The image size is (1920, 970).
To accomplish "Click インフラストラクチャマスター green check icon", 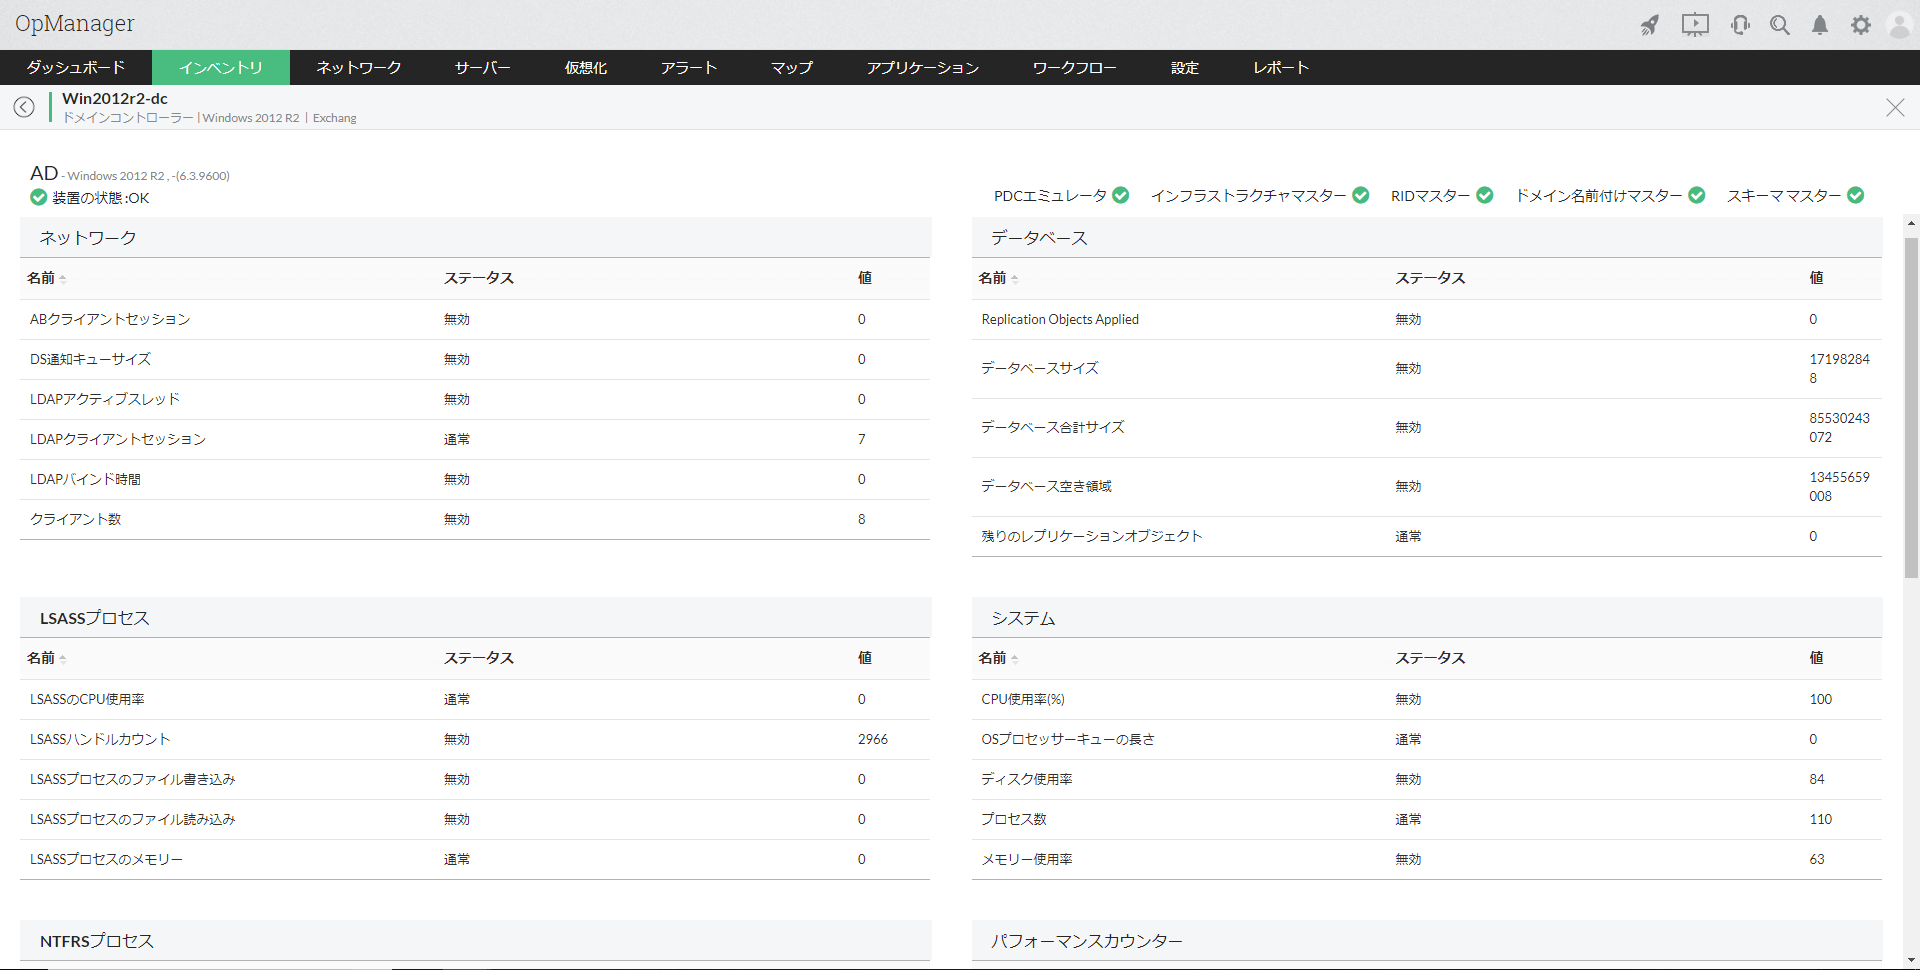I will (1361, 195).
